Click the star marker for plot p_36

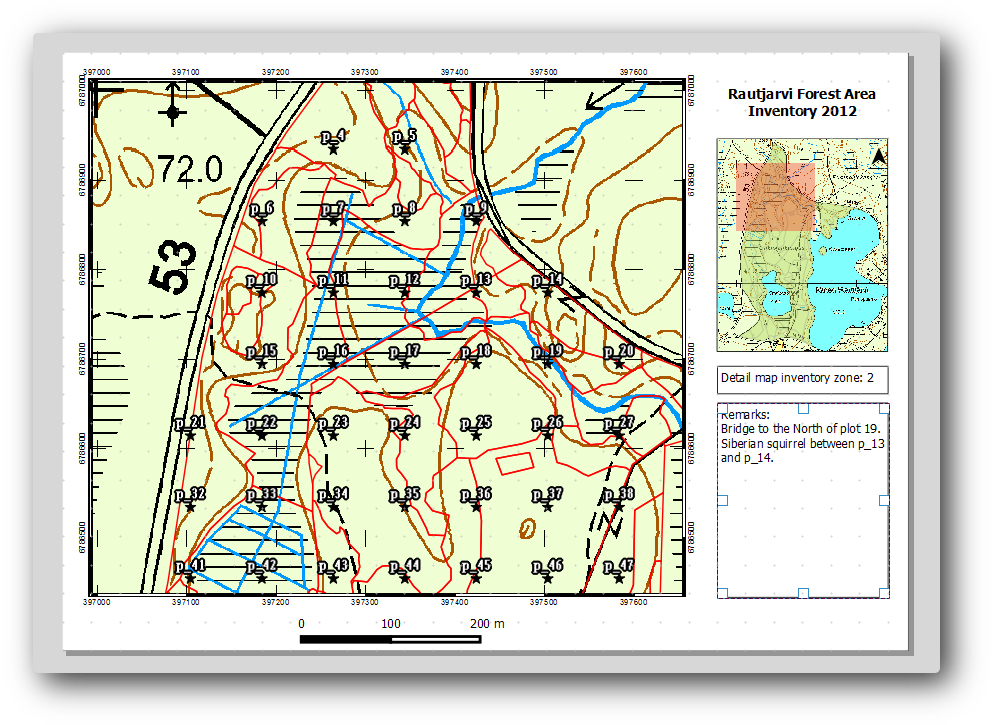pos(476,507)
